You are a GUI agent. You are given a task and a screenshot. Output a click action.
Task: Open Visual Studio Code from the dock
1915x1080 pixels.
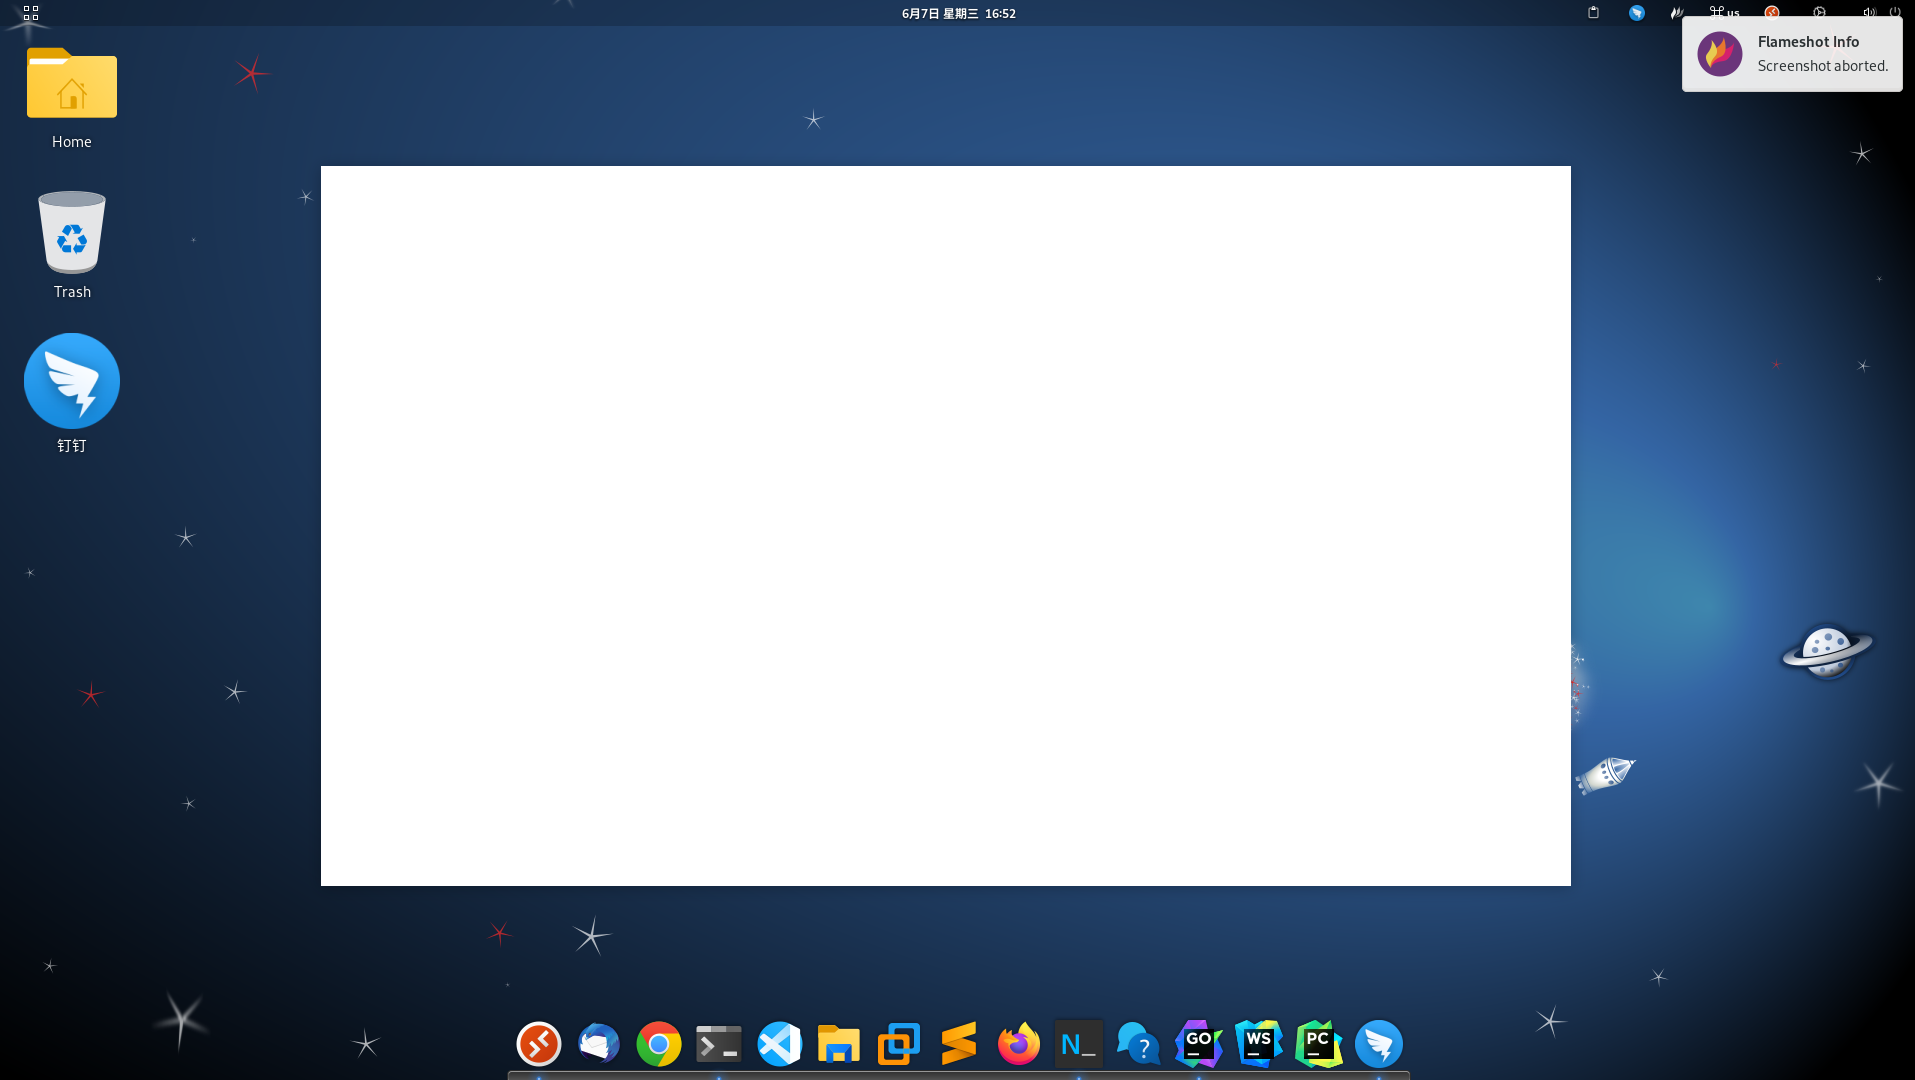[779, 1043]
